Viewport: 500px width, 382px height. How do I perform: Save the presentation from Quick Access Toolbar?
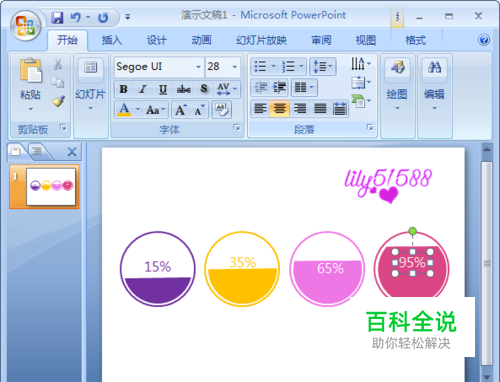point(57,17)
